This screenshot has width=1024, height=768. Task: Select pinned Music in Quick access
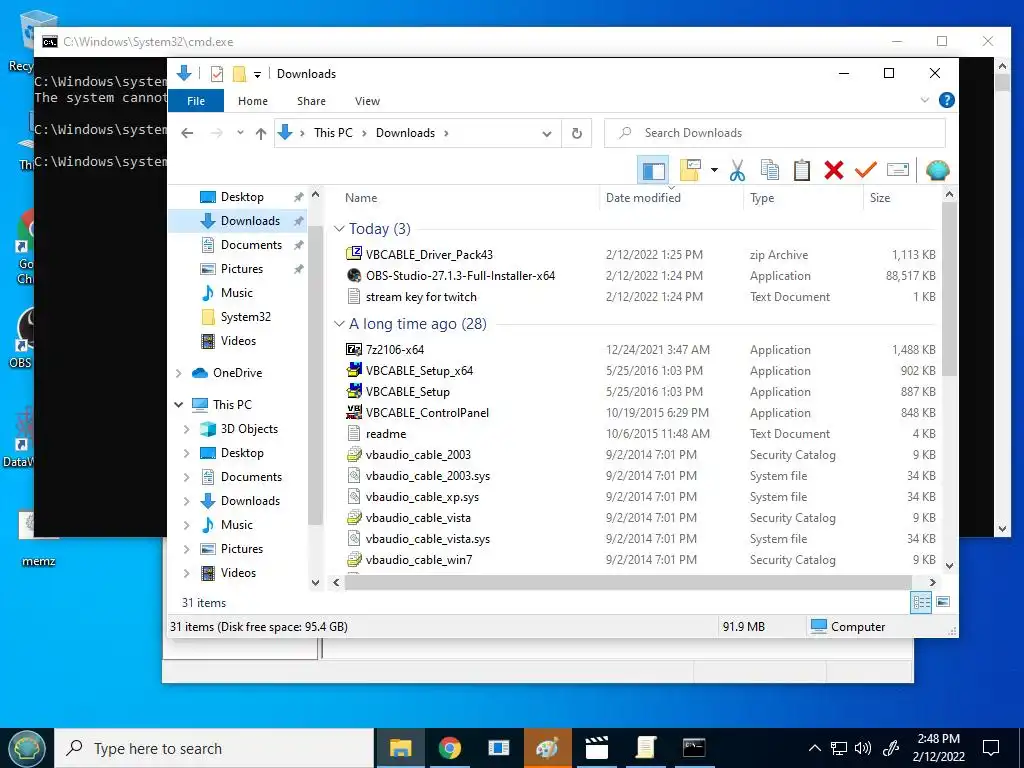236,293
